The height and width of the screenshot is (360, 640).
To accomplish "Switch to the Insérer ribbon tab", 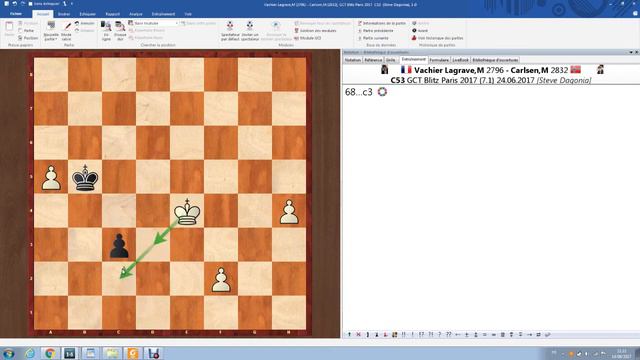I will 64,14.
